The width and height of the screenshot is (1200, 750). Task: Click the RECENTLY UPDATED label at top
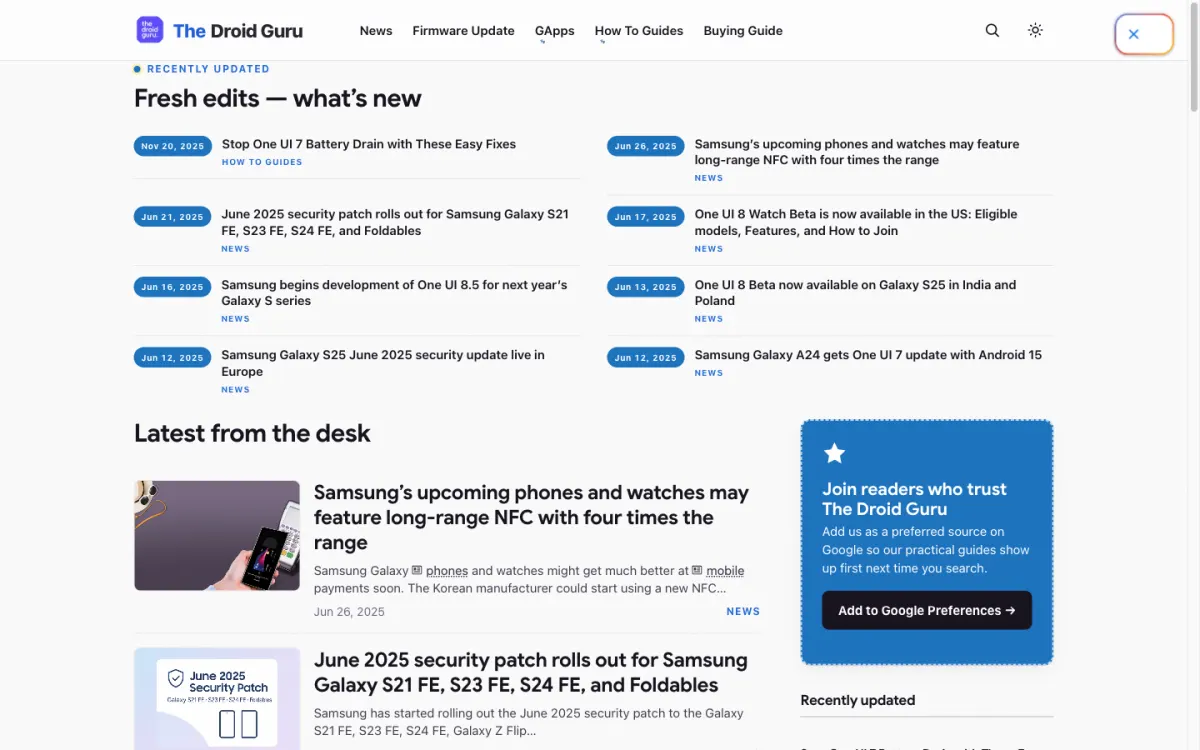click(208, 69)
